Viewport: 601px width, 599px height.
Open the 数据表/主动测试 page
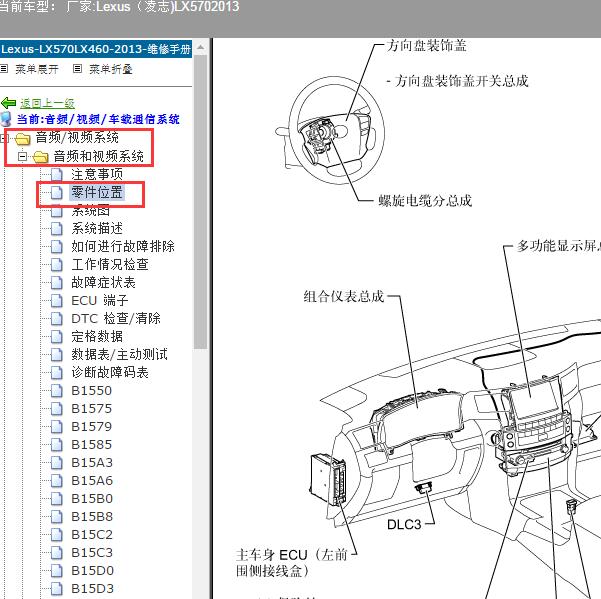[120, 354]
